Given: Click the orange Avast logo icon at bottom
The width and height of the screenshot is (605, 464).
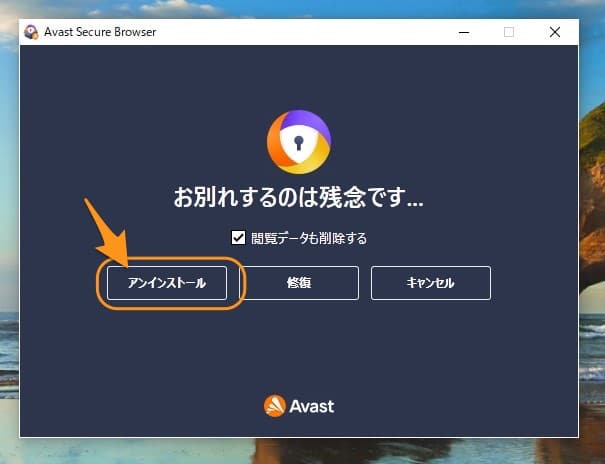Looking at the screenshot, I should click(x=275, y=406).
